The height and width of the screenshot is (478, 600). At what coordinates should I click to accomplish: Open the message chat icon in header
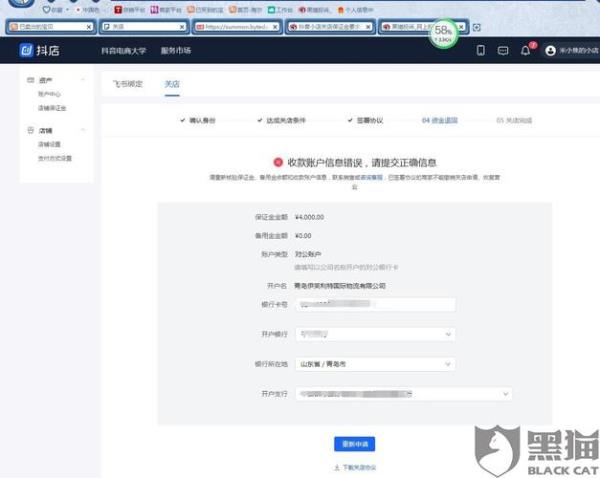[503, 50]
